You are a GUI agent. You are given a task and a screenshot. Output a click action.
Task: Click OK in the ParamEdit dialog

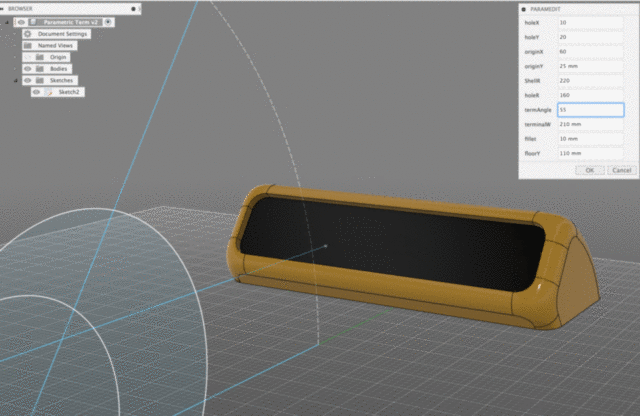590,170
